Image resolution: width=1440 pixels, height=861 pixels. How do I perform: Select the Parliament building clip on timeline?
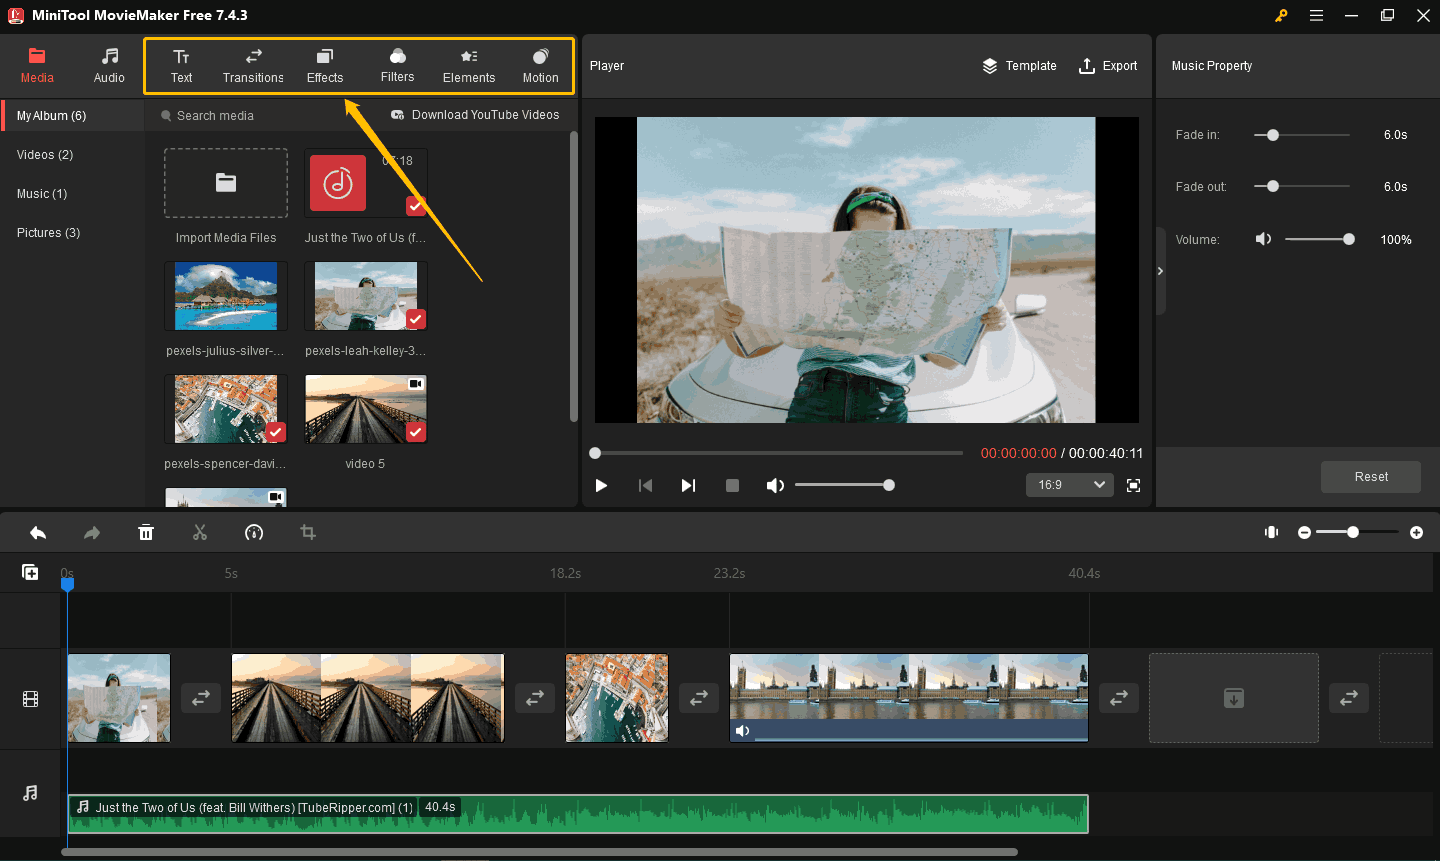[909, 698]
